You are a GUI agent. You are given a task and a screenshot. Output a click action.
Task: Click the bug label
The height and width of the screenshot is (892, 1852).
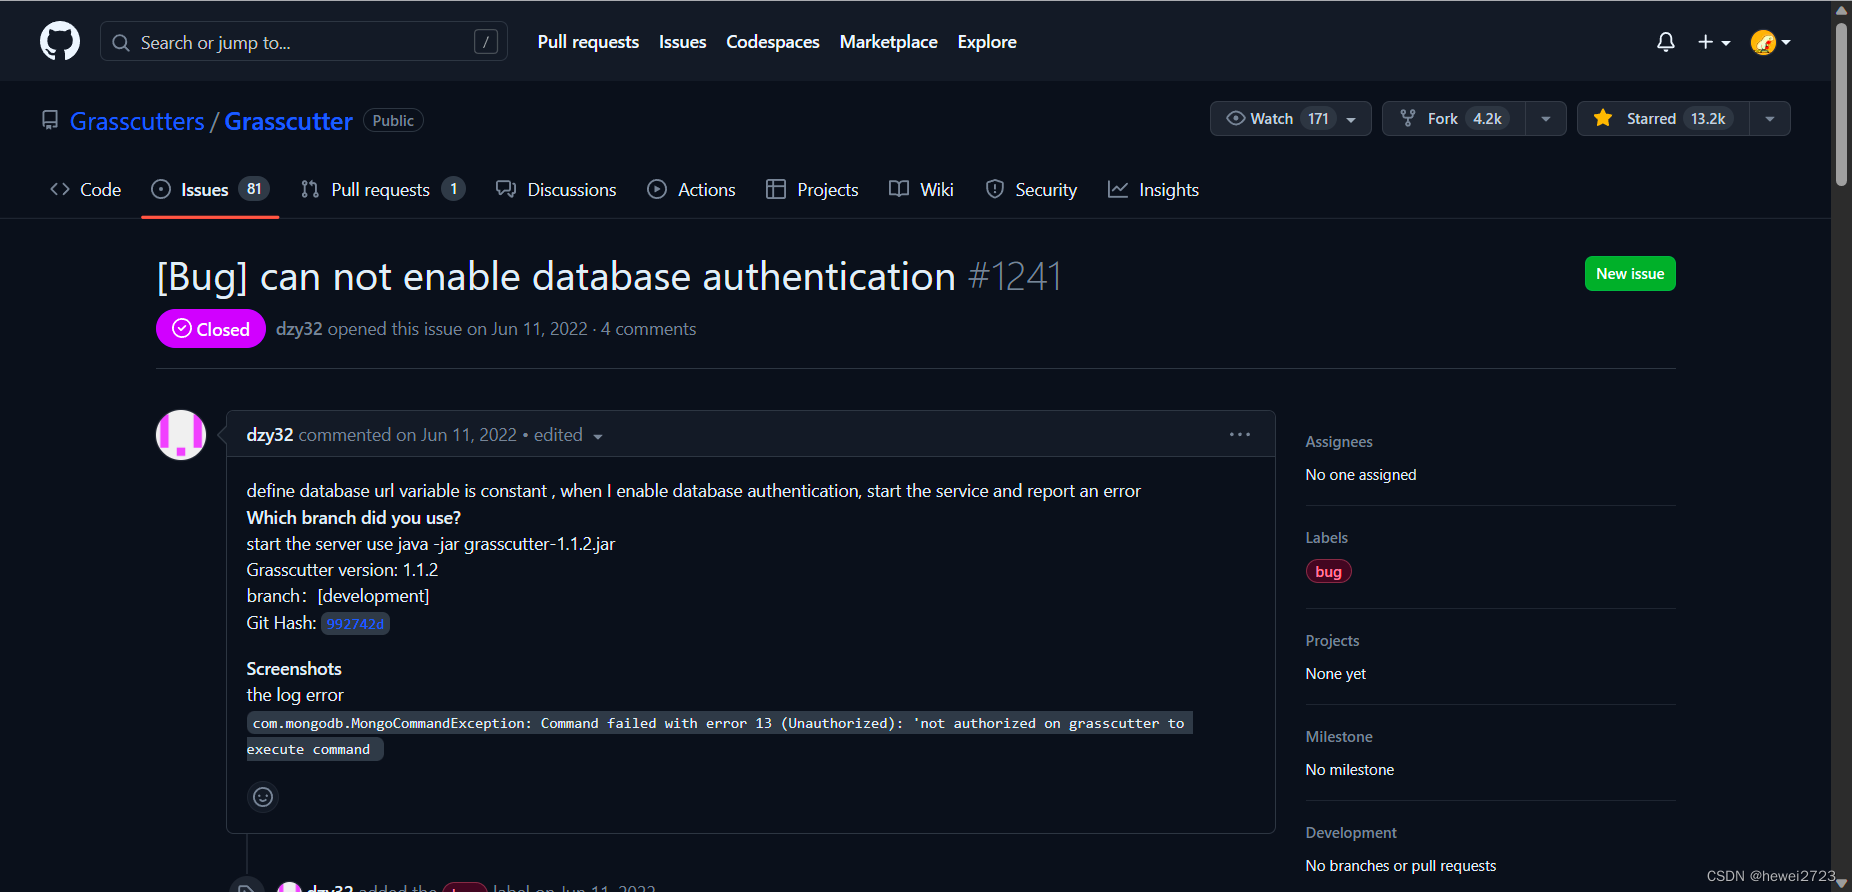1328,571
